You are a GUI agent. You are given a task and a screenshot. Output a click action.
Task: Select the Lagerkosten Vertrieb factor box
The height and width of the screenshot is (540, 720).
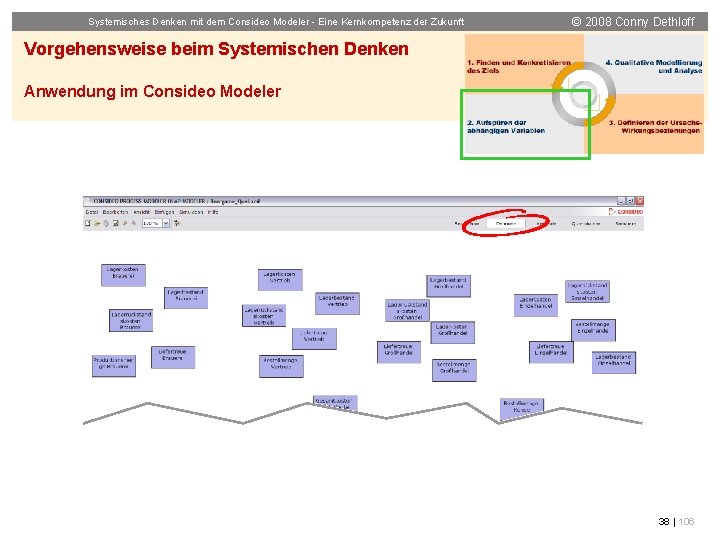[x=280, y=280]
